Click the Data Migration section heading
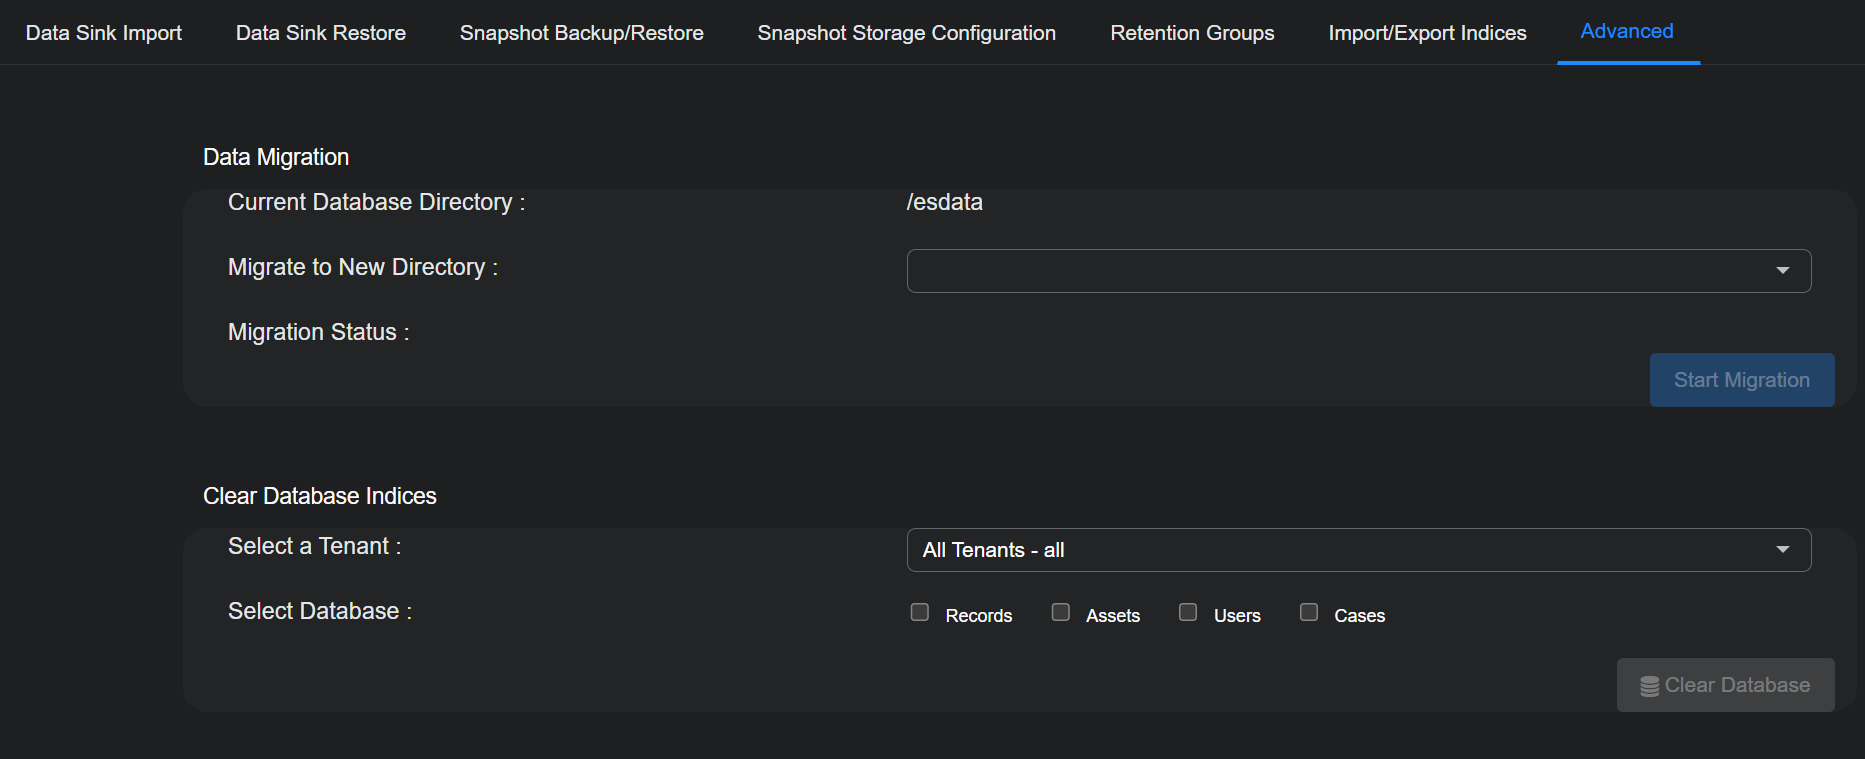The width and height of the screenshot is (1865, 759). click(276, 157)
